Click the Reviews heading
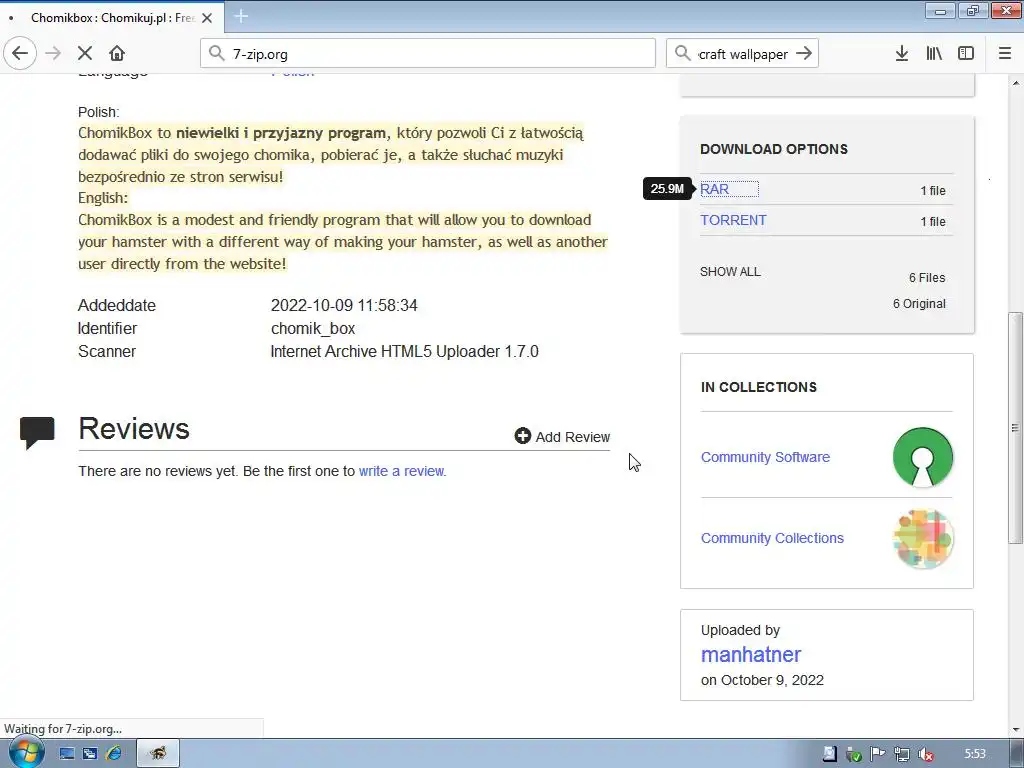1024x768 pixels. pos(134,428)
